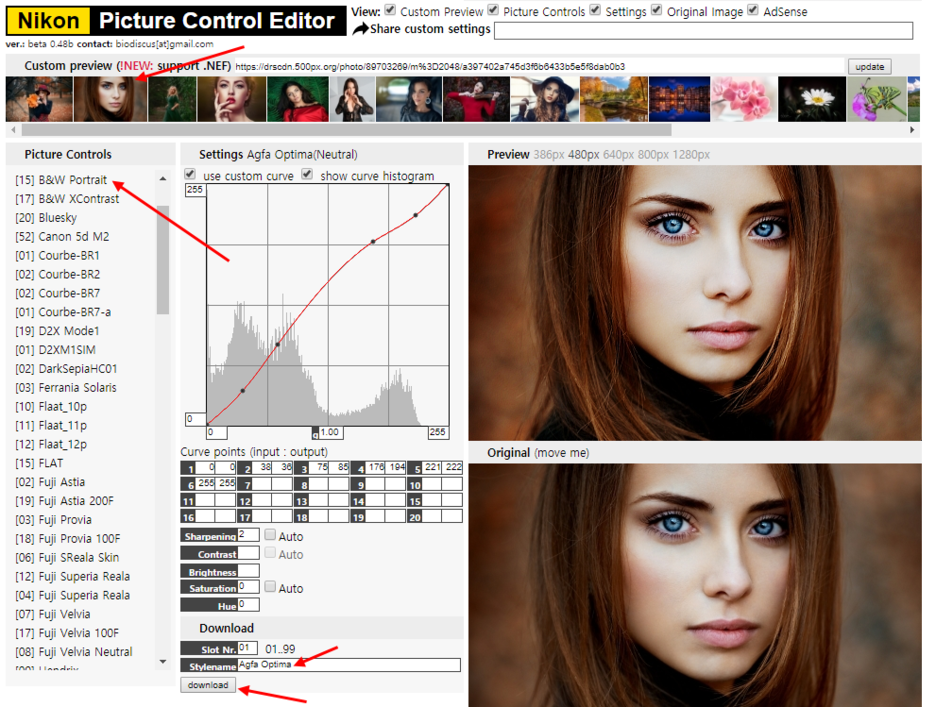Select the D2X Mode1 picture control
Screen dimensions: 936x707
(57, 331)
